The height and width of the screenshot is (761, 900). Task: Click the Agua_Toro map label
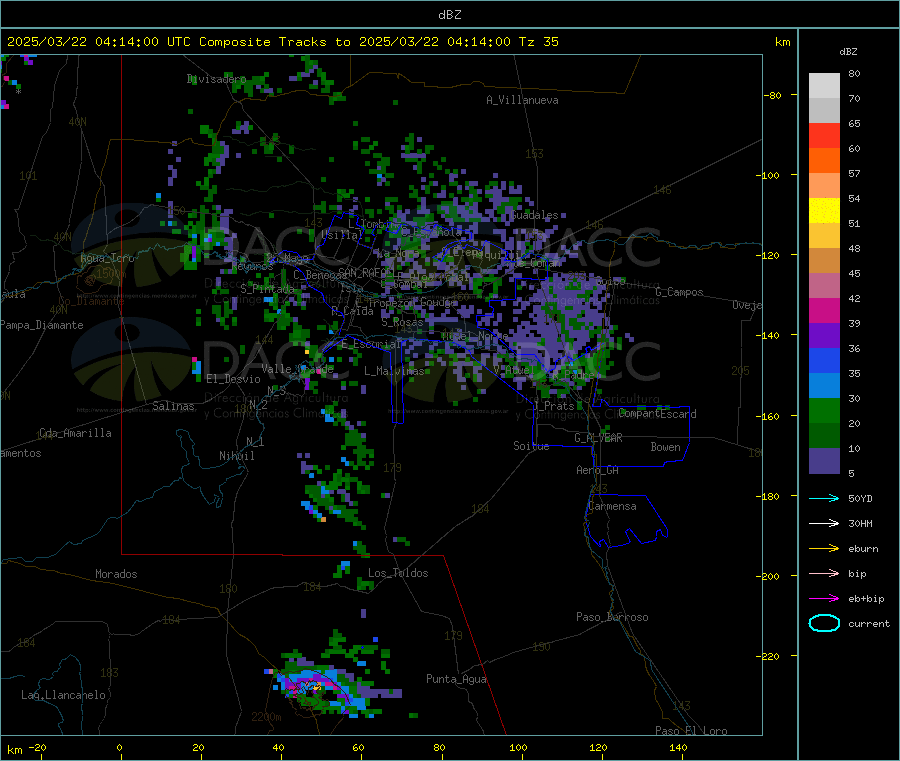(107, 258)
